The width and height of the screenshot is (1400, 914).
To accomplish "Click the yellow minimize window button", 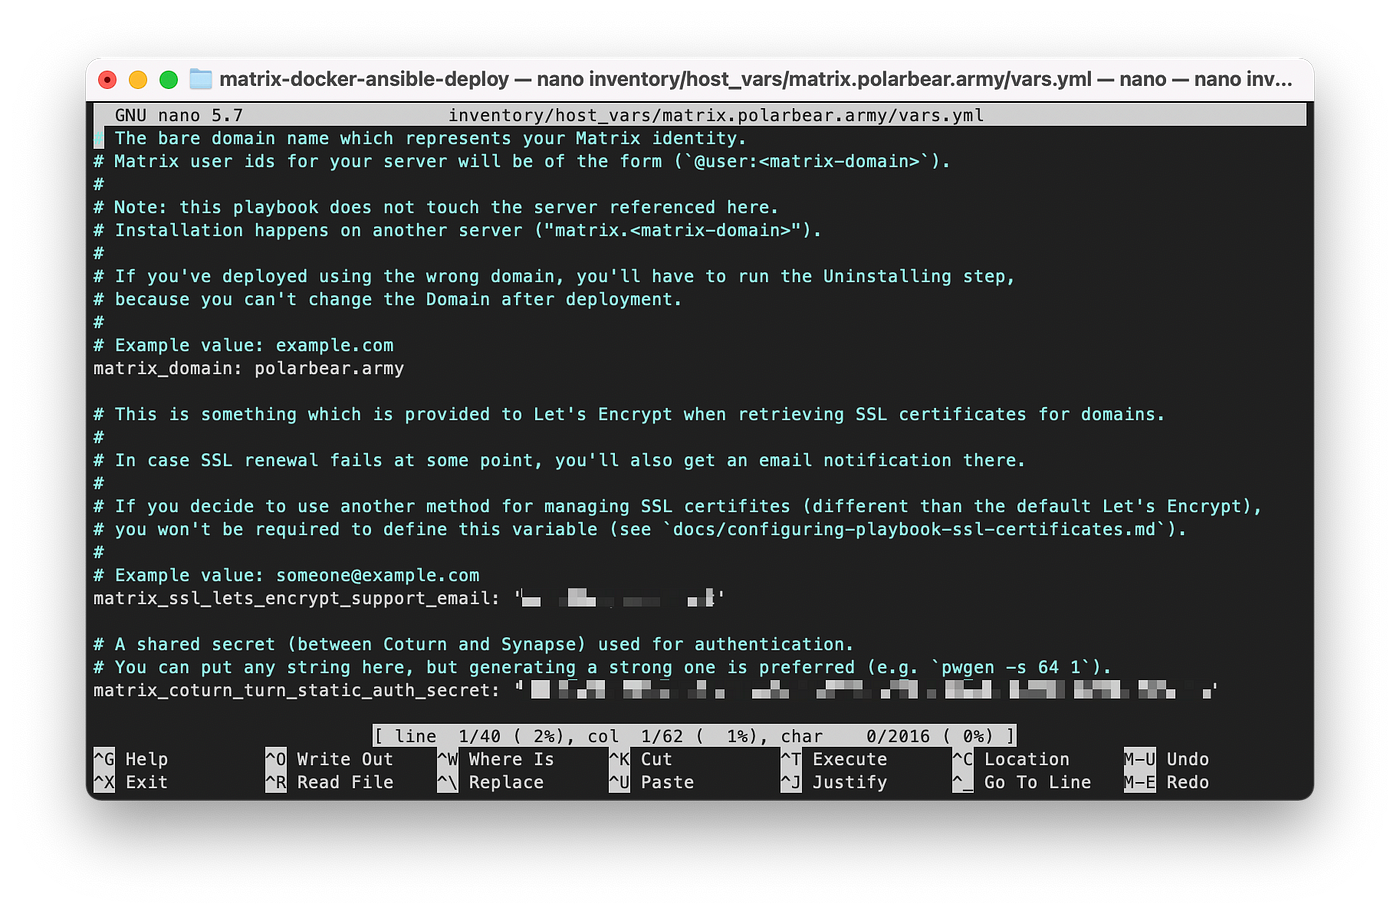I will [x=138, y=80].
